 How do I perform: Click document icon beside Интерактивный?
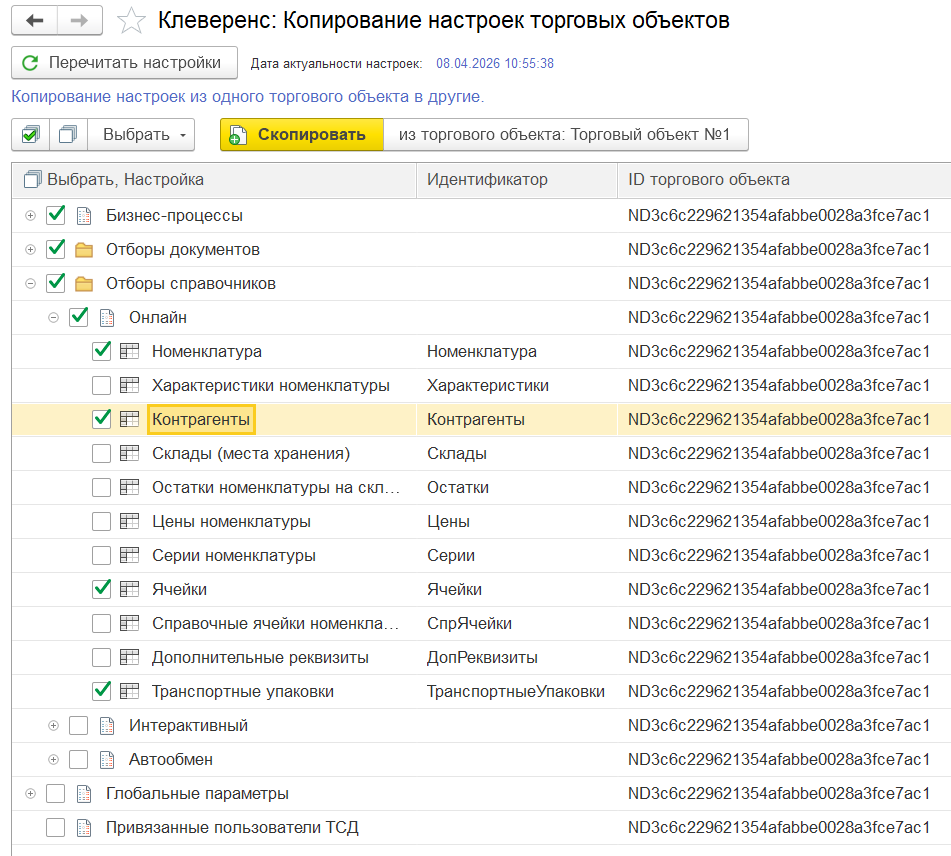click(107, 726)
